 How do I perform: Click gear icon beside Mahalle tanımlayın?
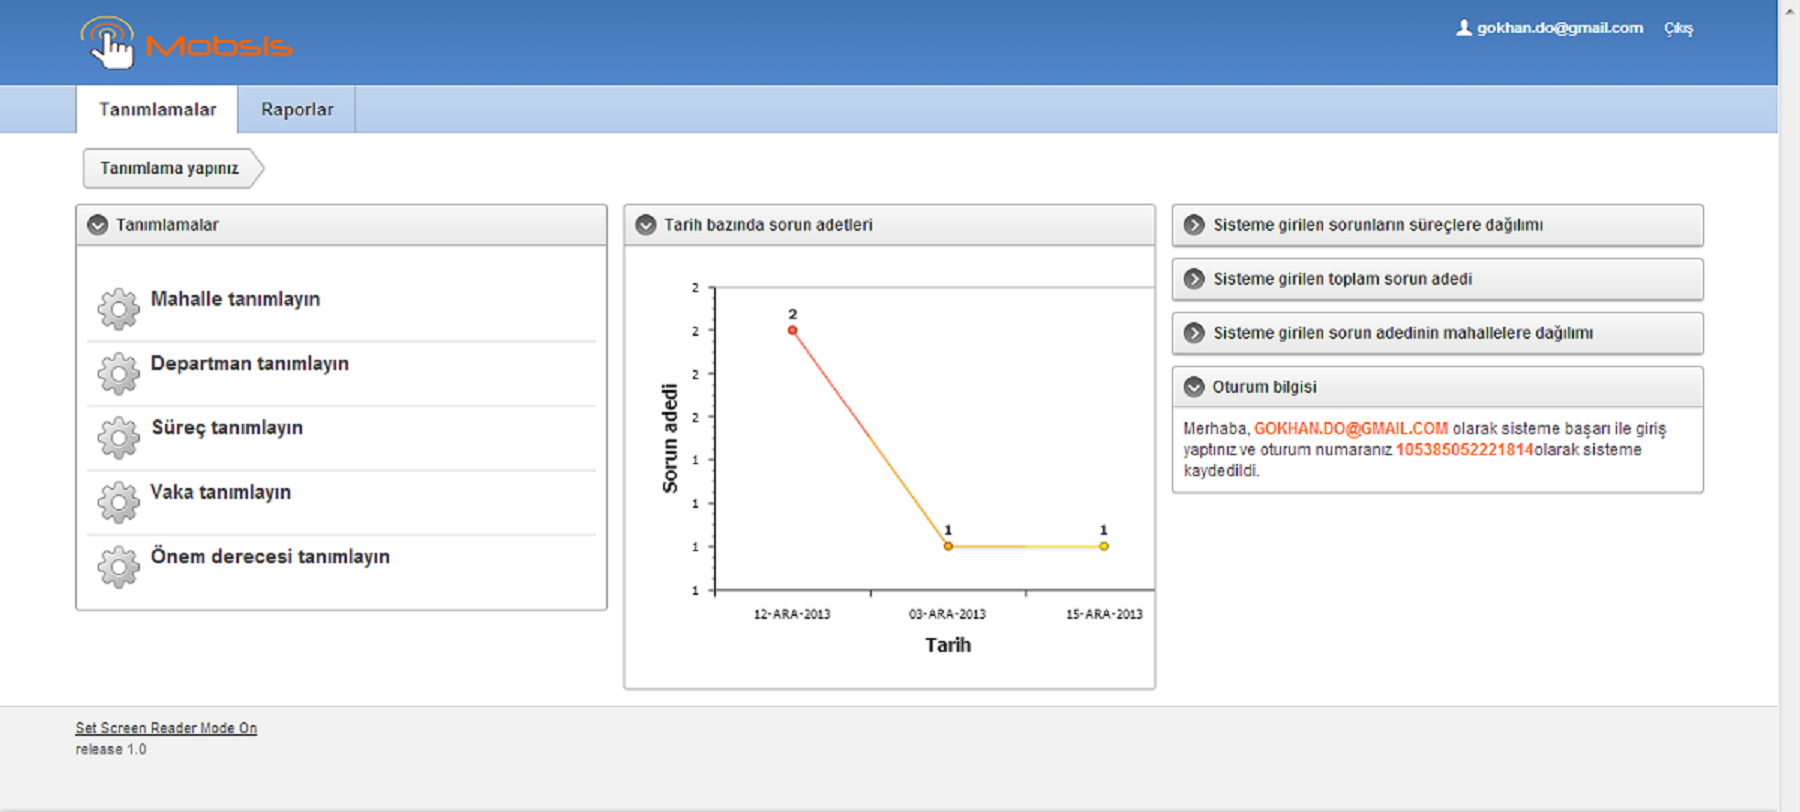click(118, 309)
